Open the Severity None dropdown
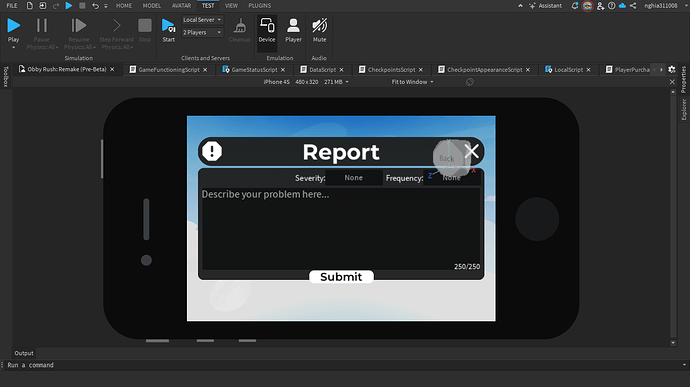Viewport: 690px width, 387px height. coord(354,177)
